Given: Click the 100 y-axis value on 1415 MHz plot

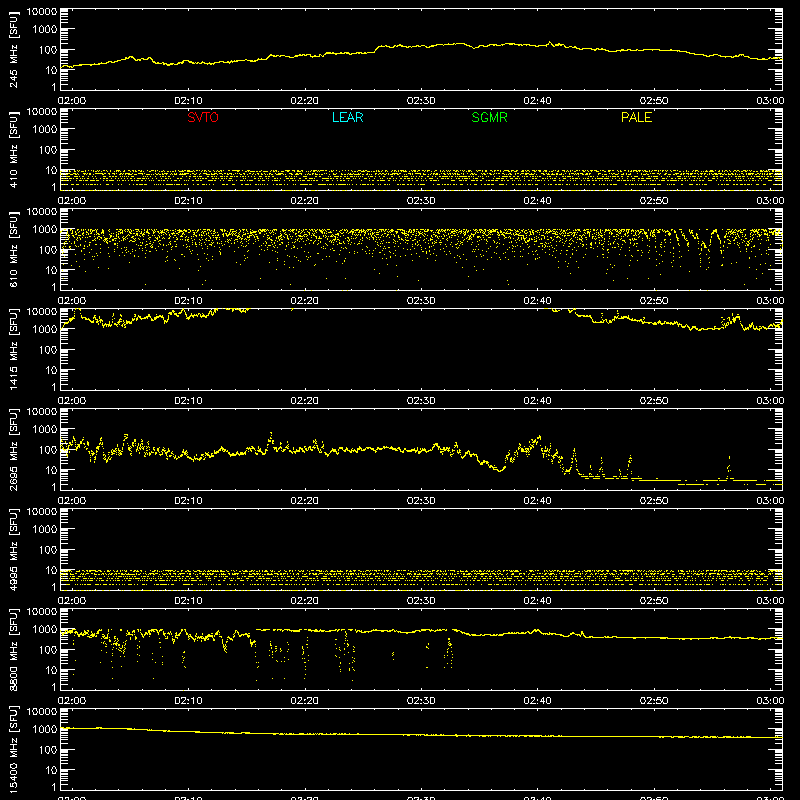Looking at the screenshot, I should (x=48, y=350).
